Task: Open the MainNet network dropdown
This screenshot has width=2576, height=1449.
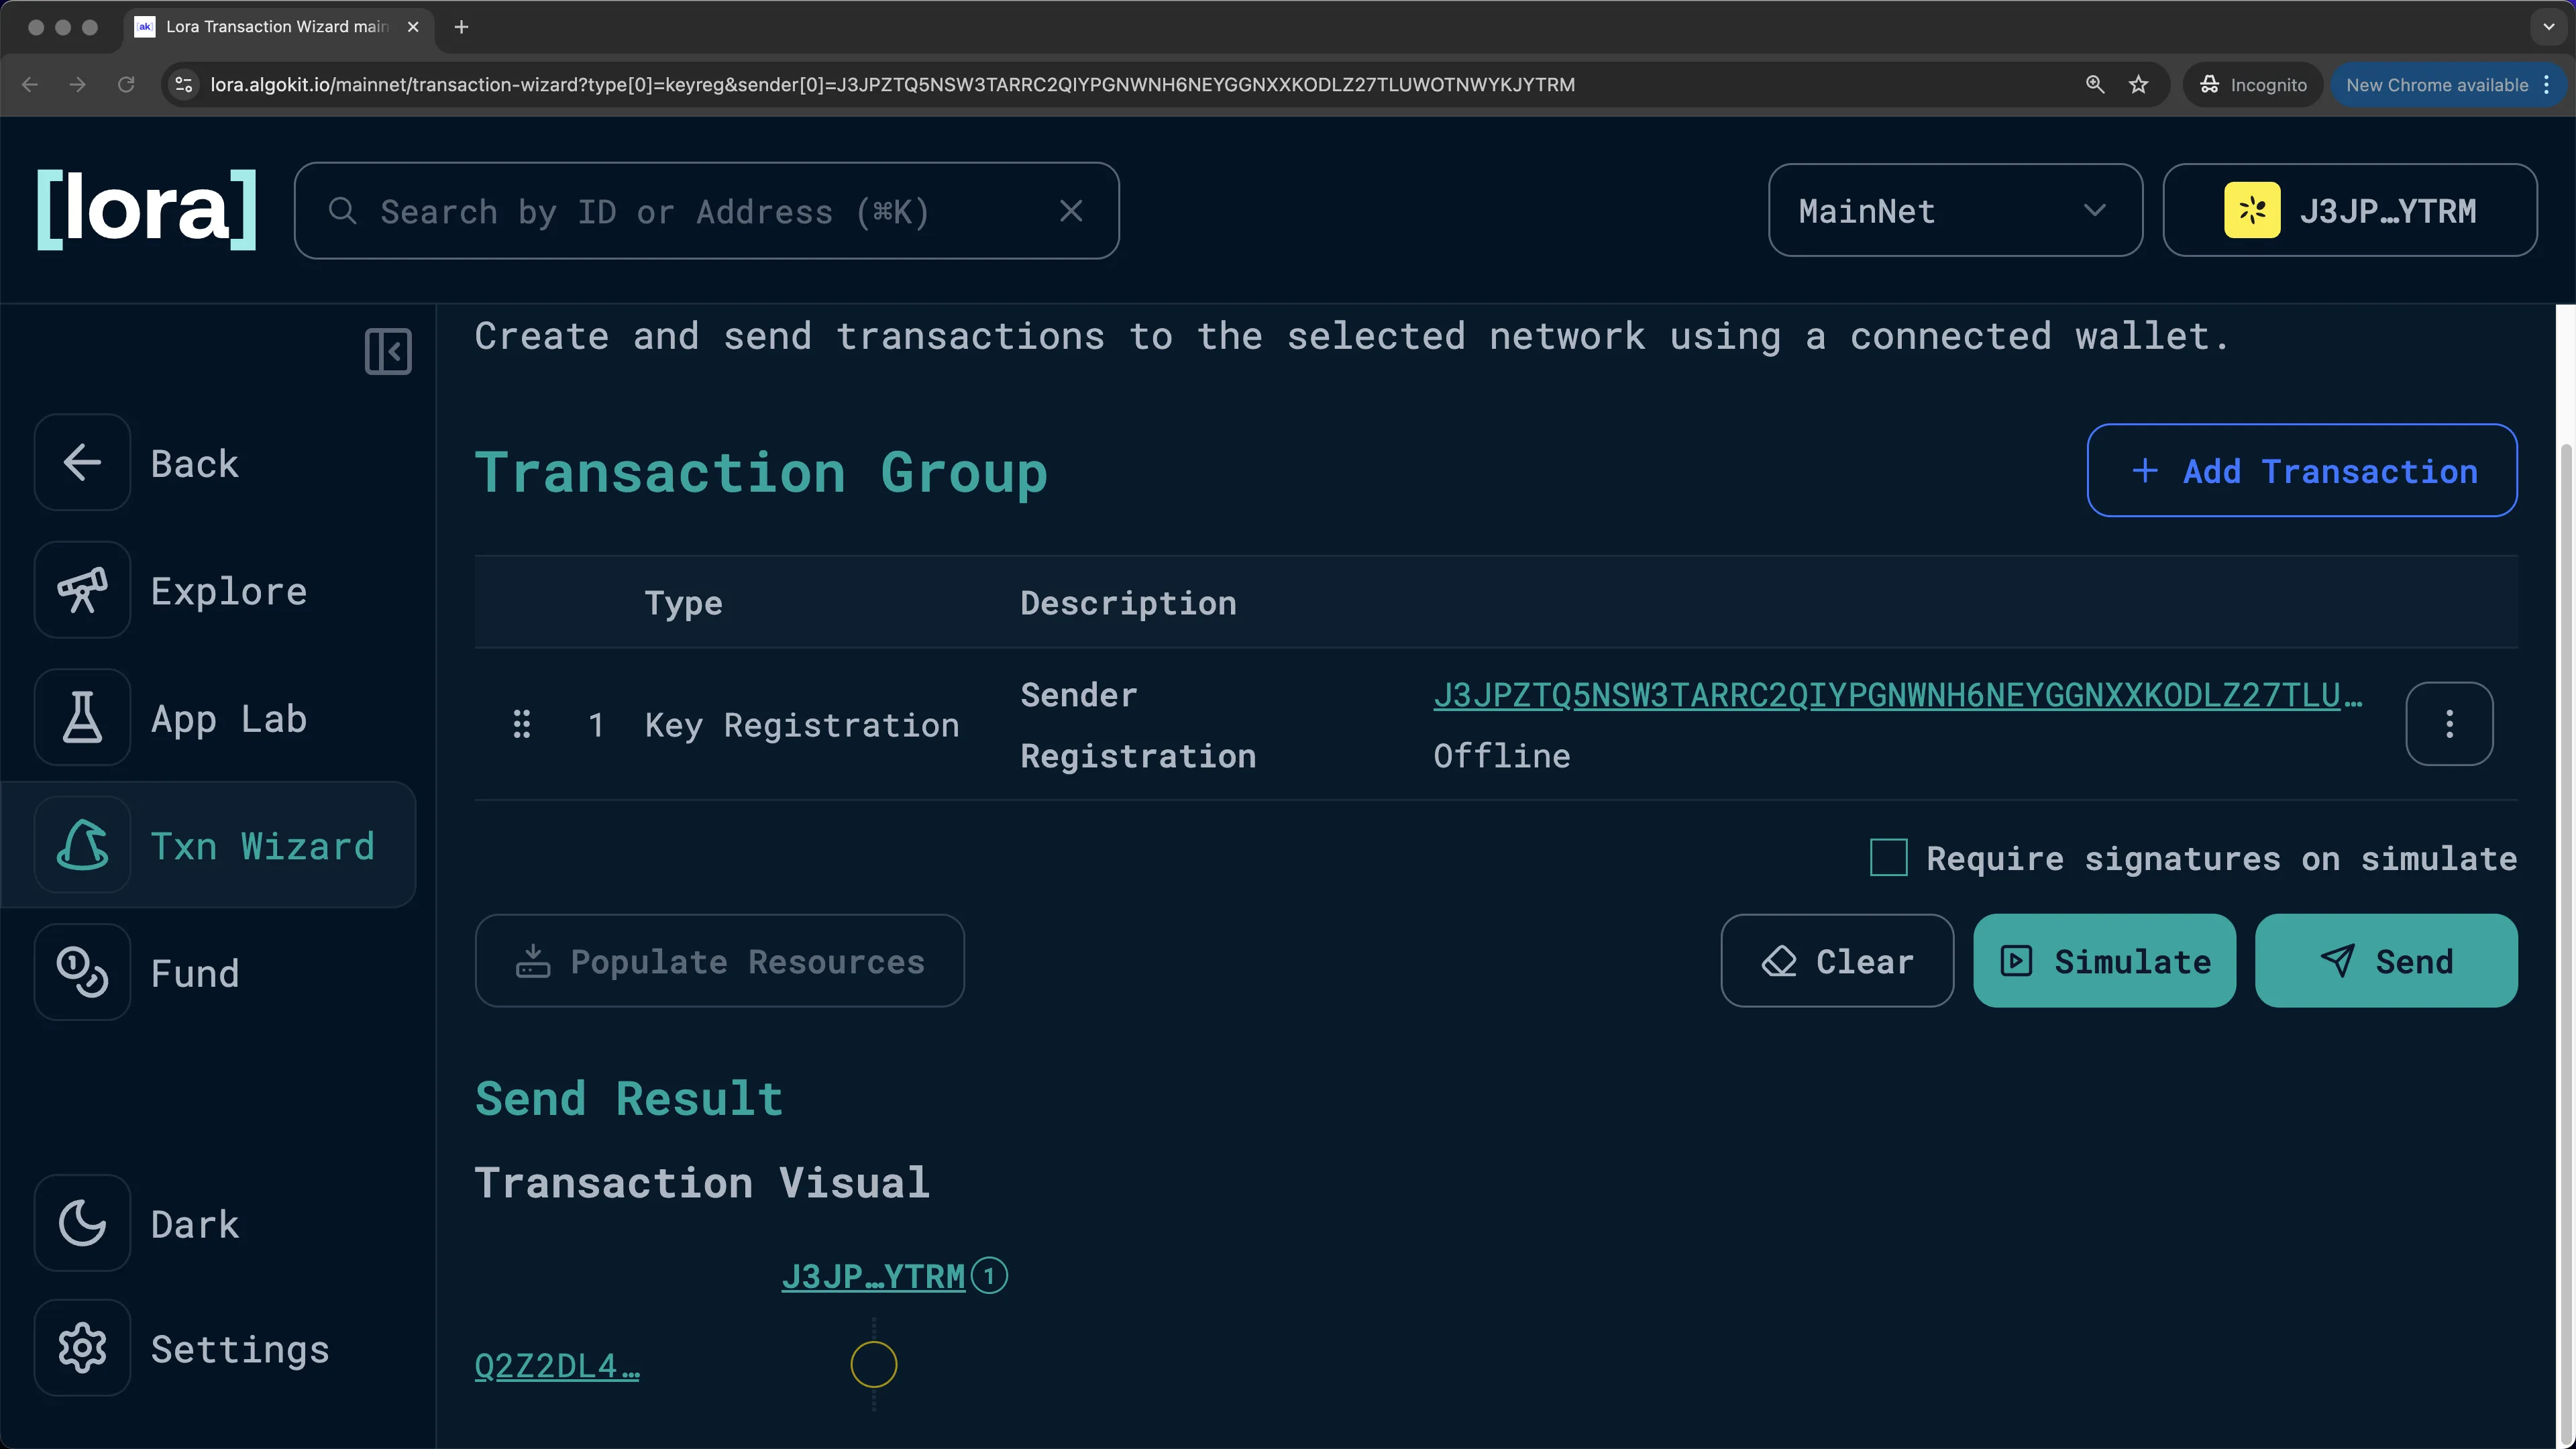Action: [x=1954, y=211]
